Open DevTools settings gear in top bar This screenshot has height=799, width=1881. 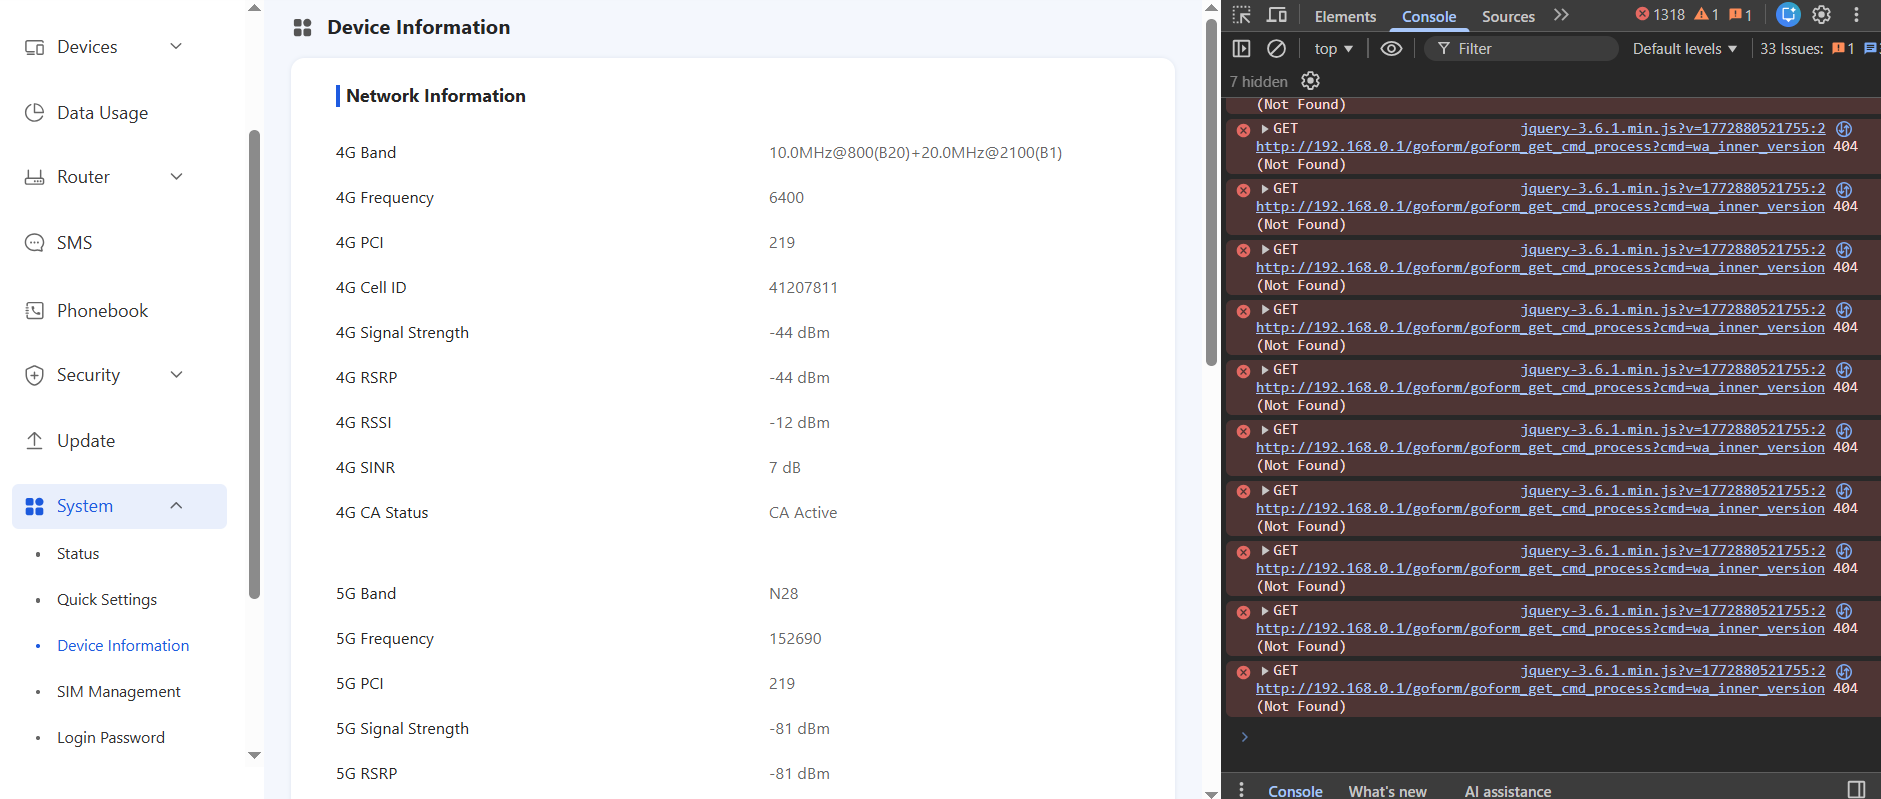coord(1821,15)
